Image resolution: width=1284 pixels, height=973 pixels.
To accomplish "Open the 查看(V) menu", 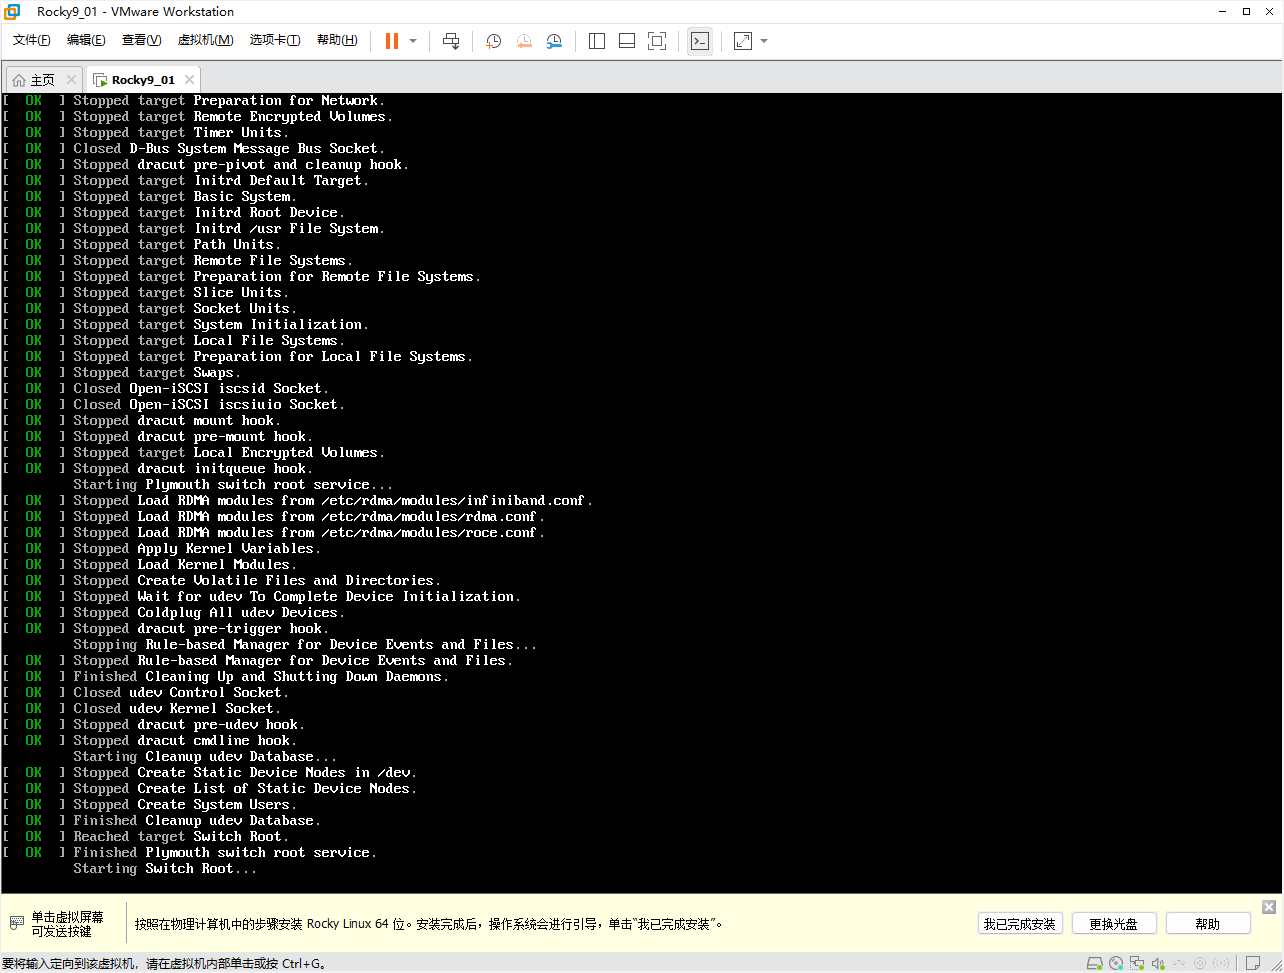I will [141, 40].
